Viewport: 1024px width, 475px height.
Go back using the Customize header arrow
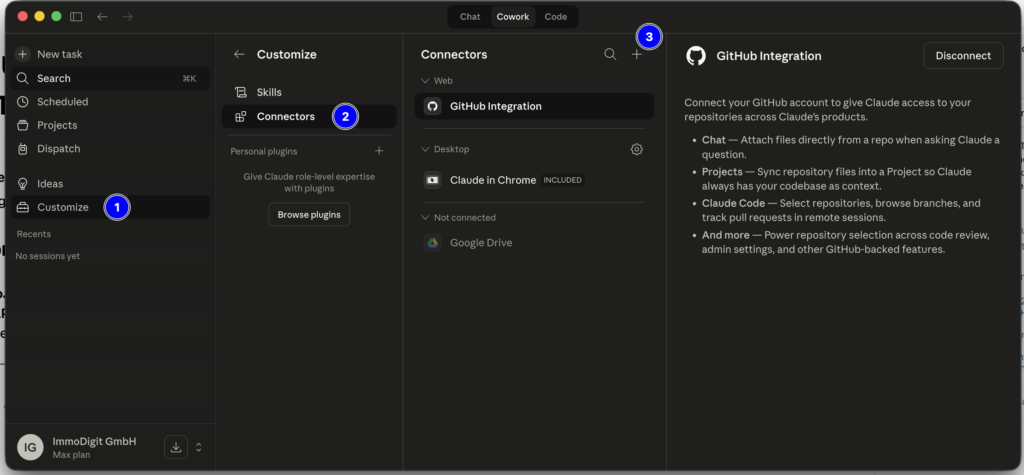tap(239, 54)
